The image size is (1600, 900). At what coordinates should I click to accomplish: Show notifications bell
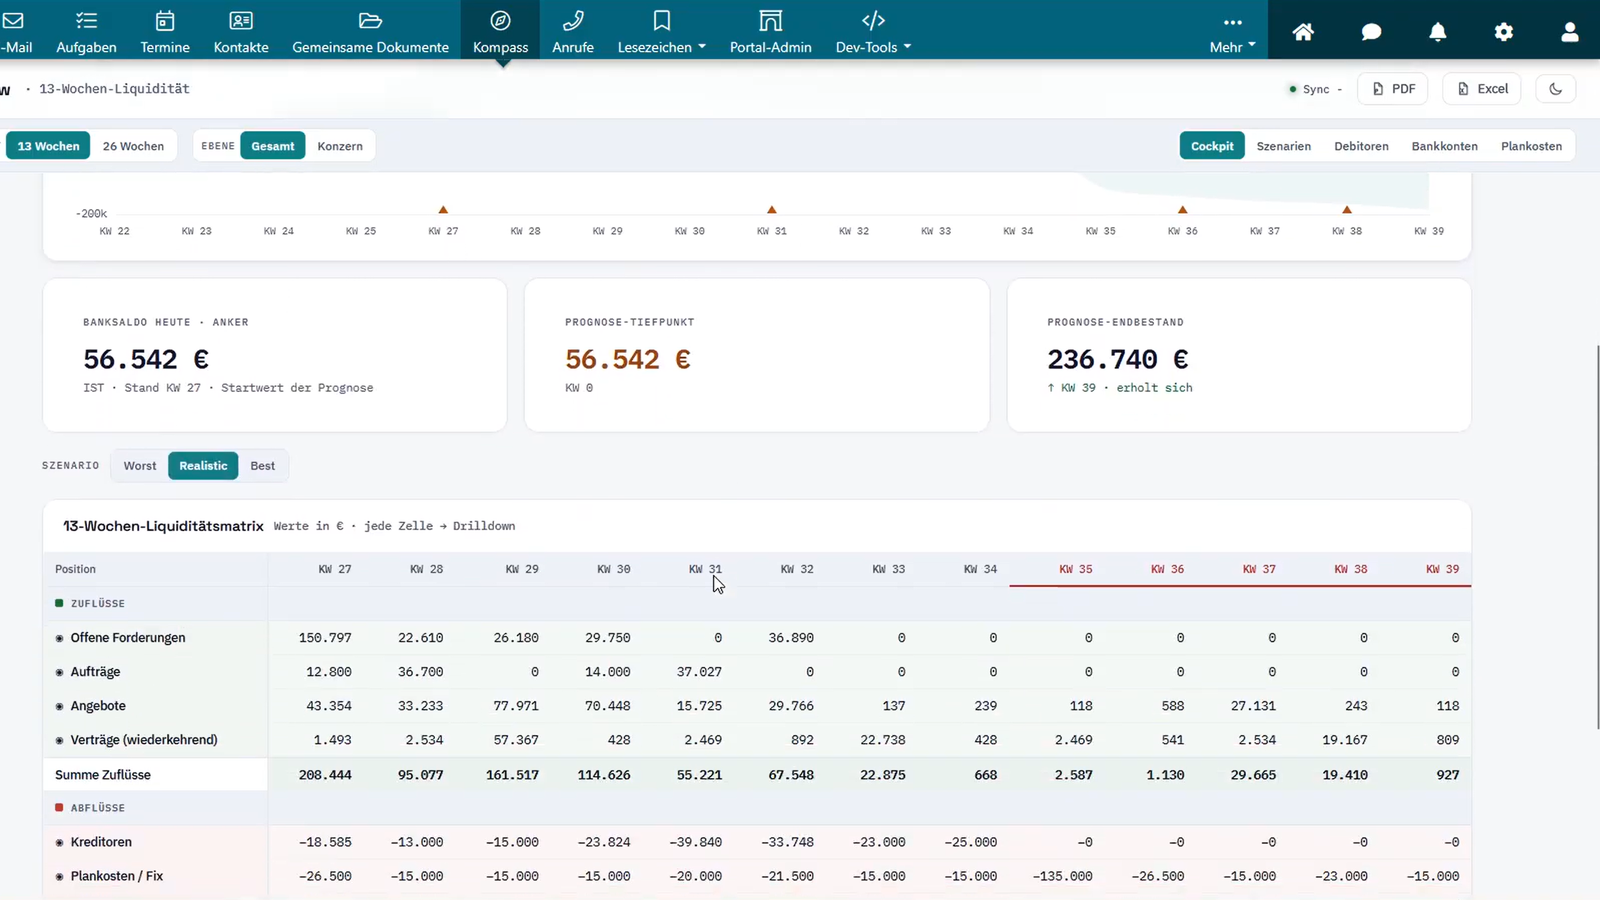(1438, 32)
